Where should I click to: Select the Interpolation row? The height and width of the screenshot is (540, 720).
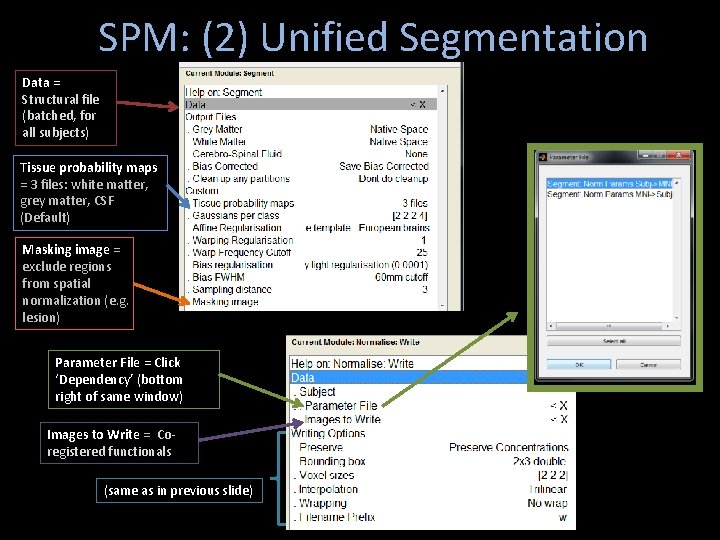[431, 489]
